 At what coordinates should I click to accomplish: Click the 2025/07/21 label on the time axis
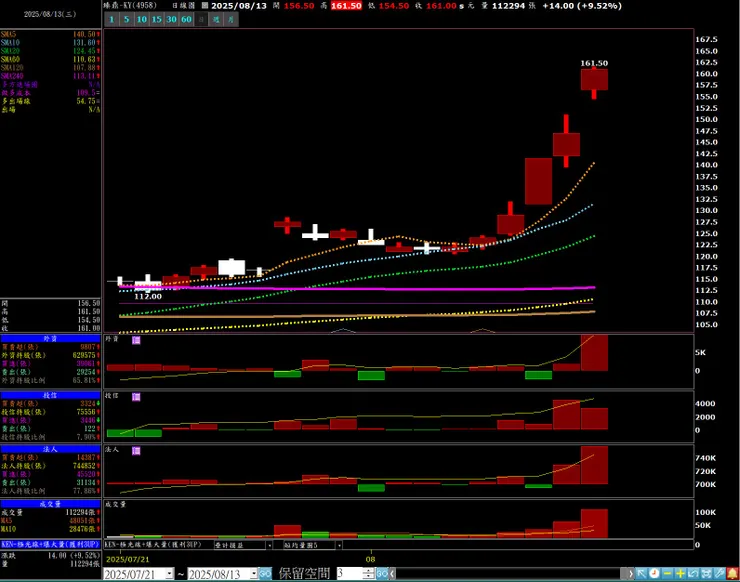pos(127,559)
